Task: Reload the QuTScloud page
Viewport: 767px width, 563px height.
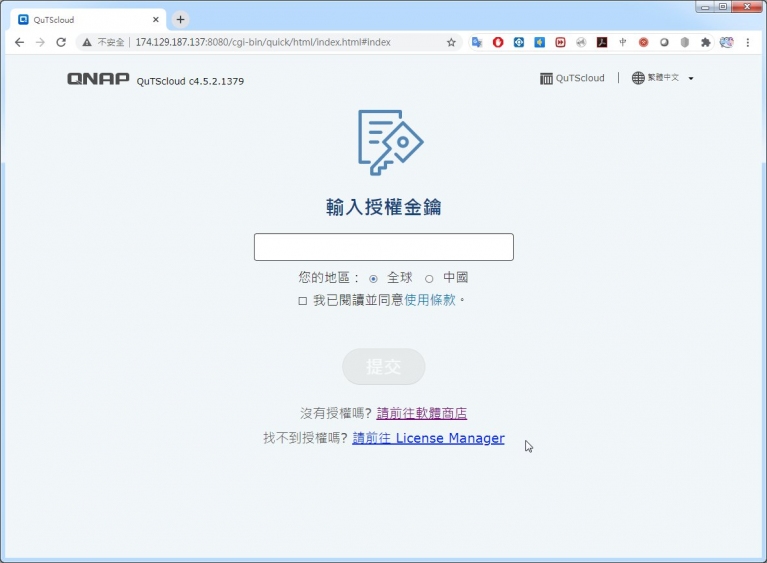Action: (x=61, y=43)
